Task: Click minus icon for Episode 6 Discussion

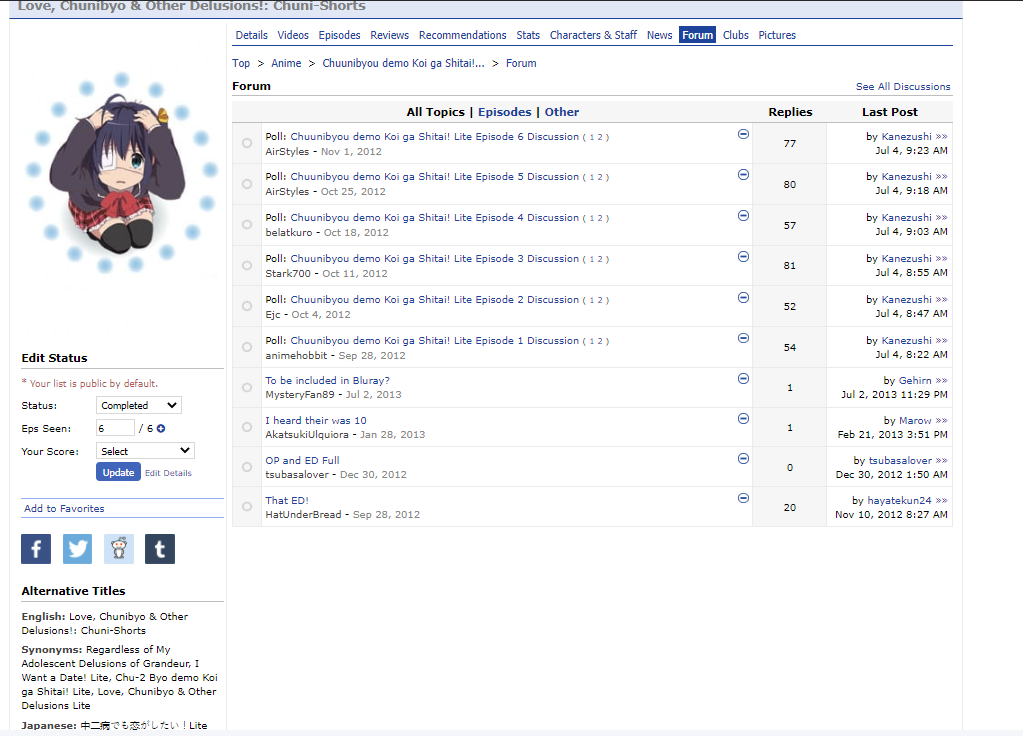Action: click(743, 134)
